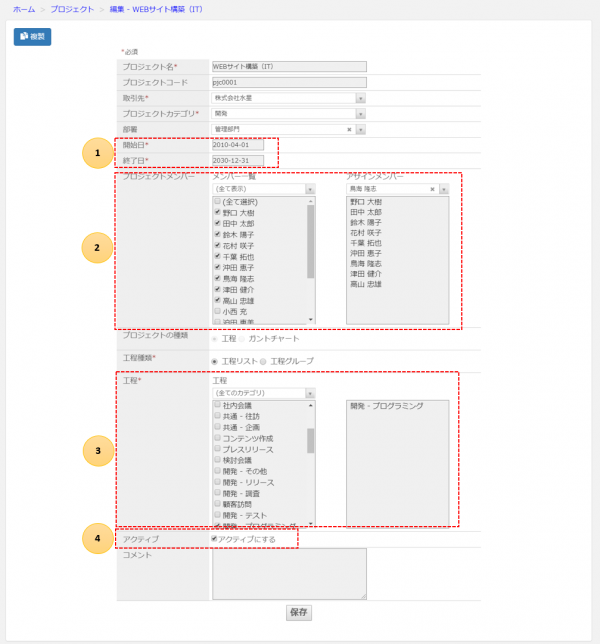The width and height of the screenshot is (600, 644).
Task: Uncheck 野口 大樹 checkbox in member list
Action: coord(218,212)
